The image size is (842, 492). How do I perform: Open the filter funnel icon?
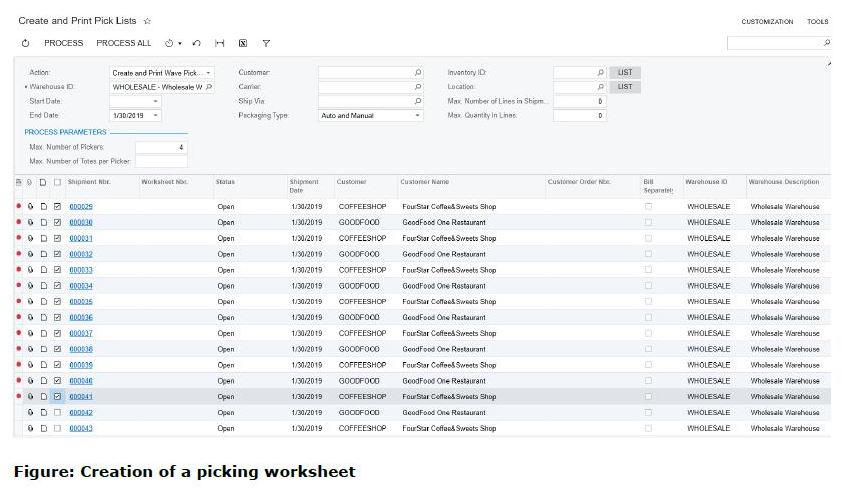(266, 43)
